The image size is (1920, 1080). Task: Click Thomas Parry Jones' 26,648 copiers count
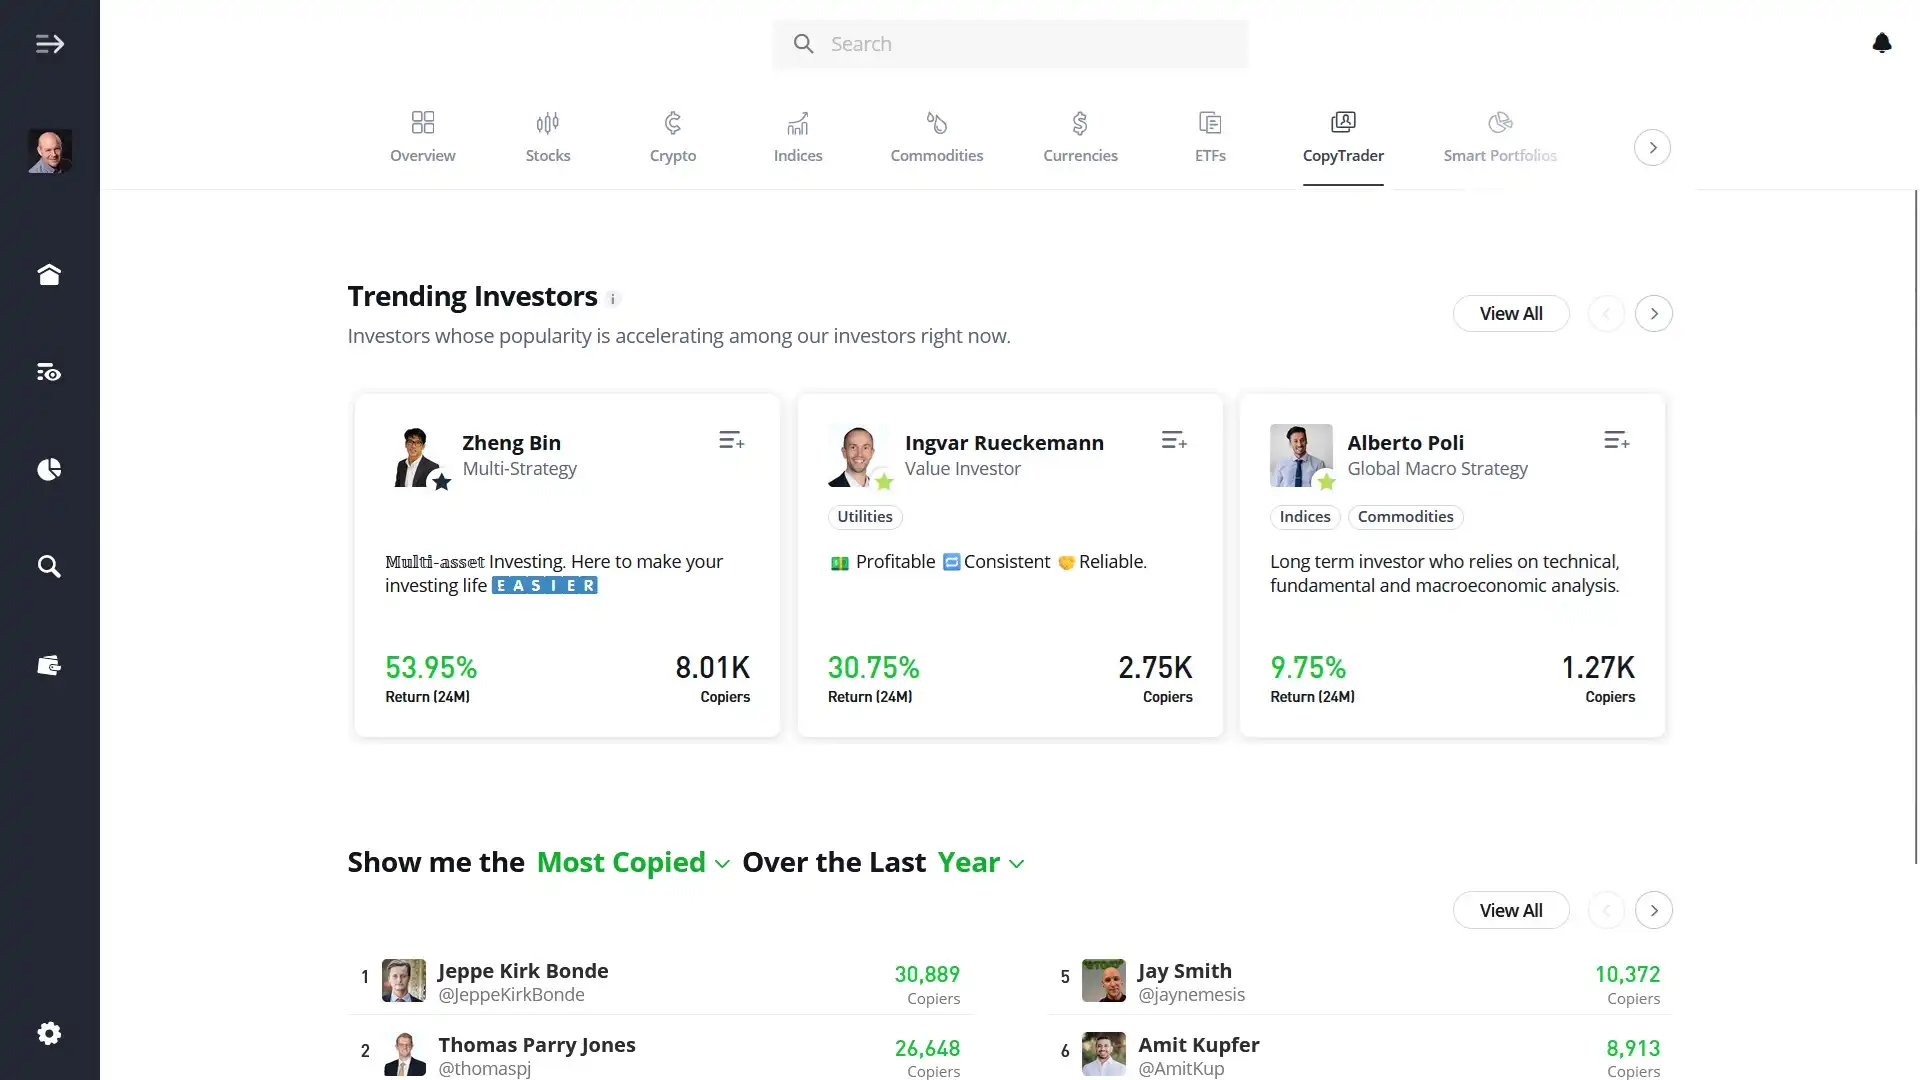coord(927,1048)
